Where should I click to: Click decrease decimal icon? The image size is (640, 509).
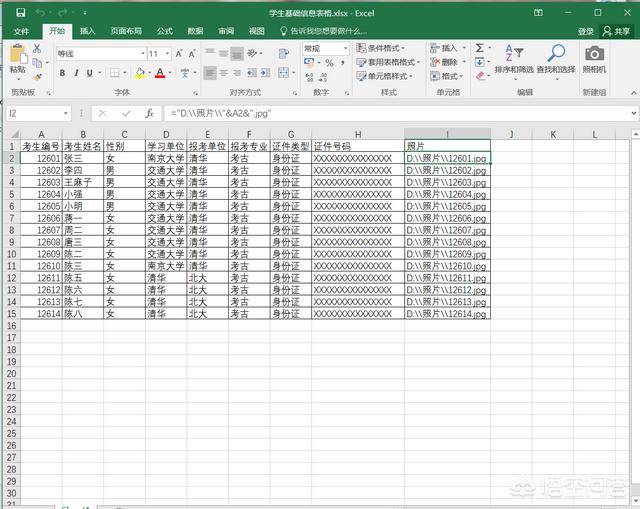323,77
